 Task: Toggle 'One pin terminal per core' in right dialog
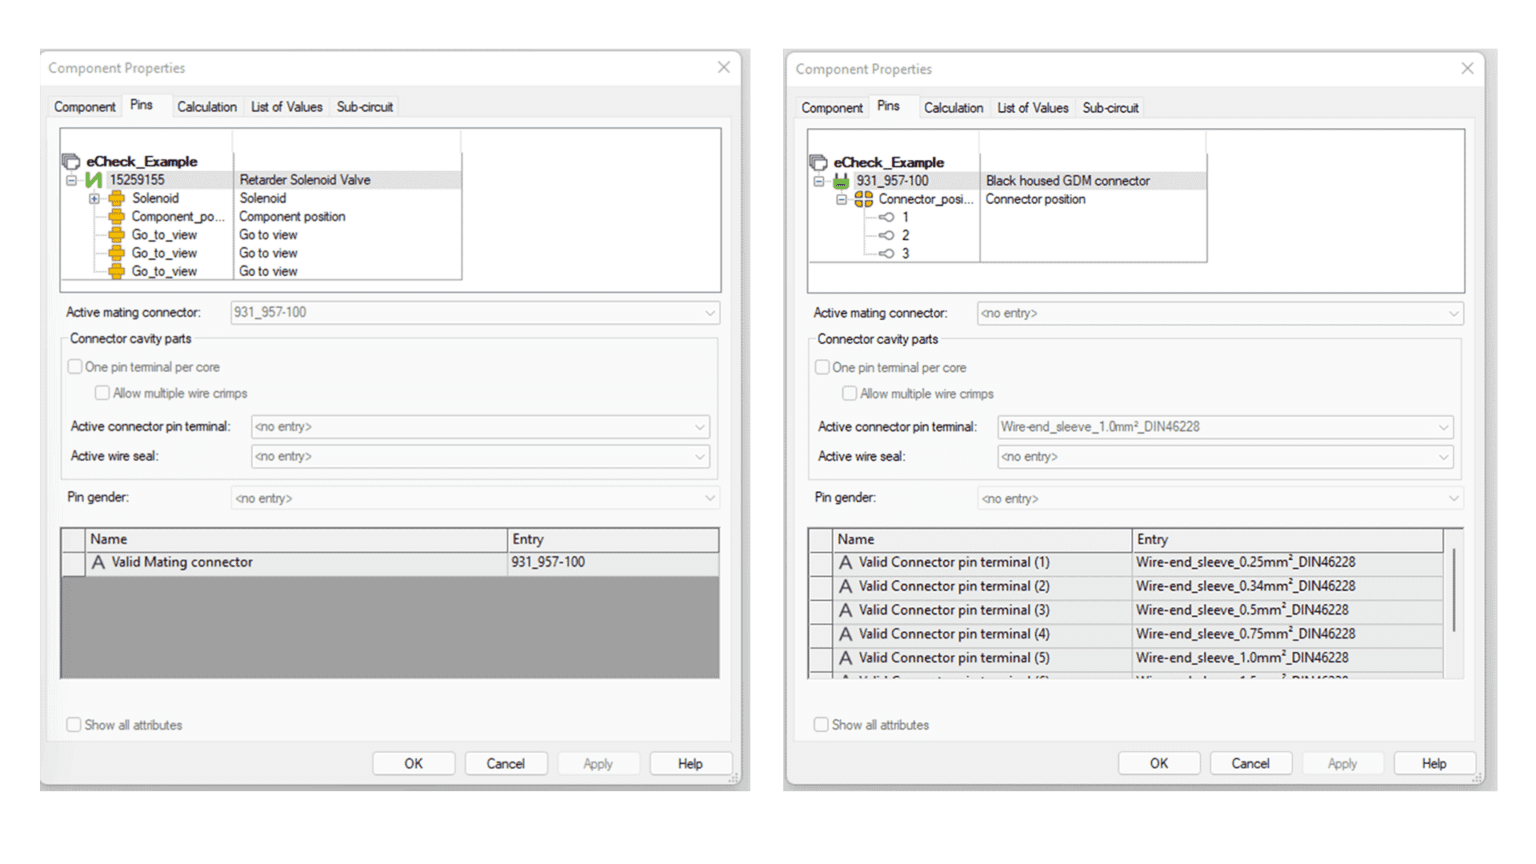pos(822,368)
